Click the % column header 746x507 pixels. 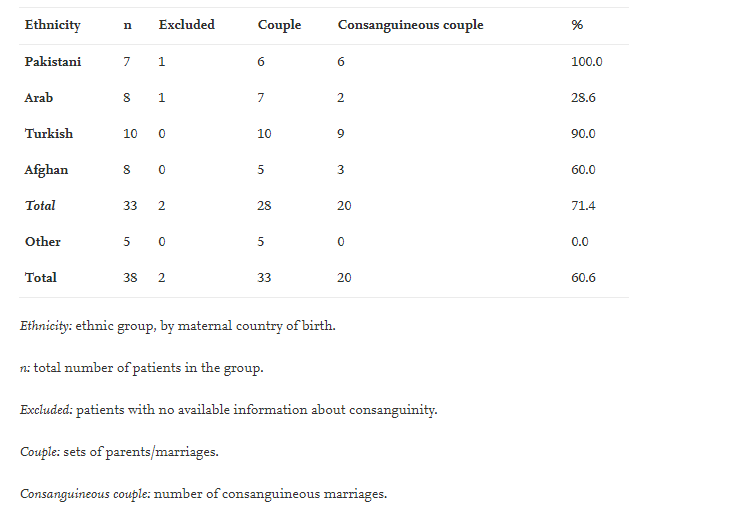point(577,25)
